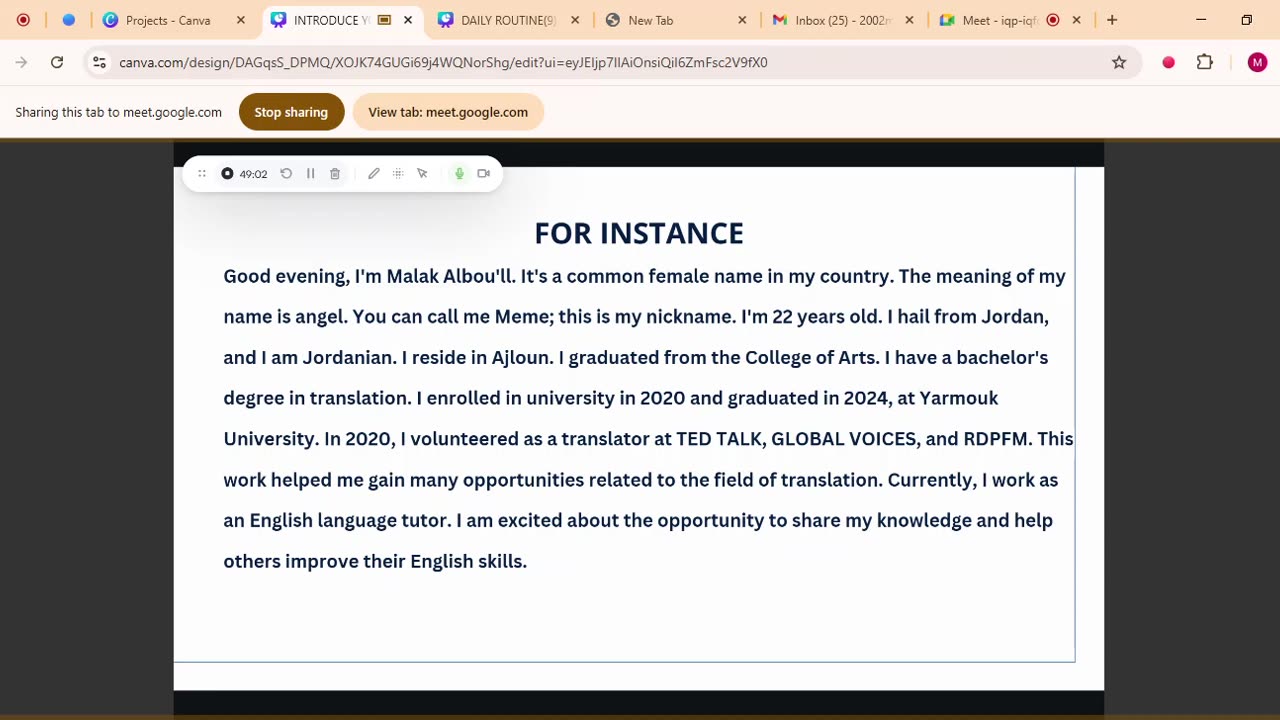The image size is (1280, 720).
Task: Close the Projects - Canva tab
Action: [x=241, y=20]
